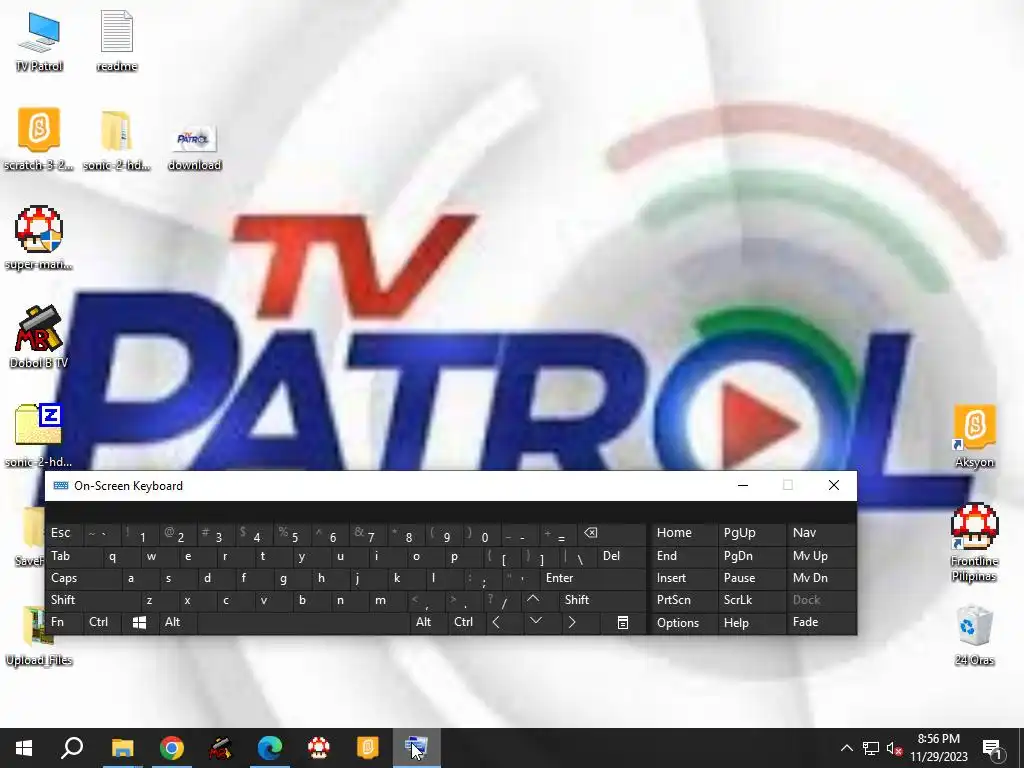
Task: Click the muted volume tray icon
Action: tap(894, 748)
